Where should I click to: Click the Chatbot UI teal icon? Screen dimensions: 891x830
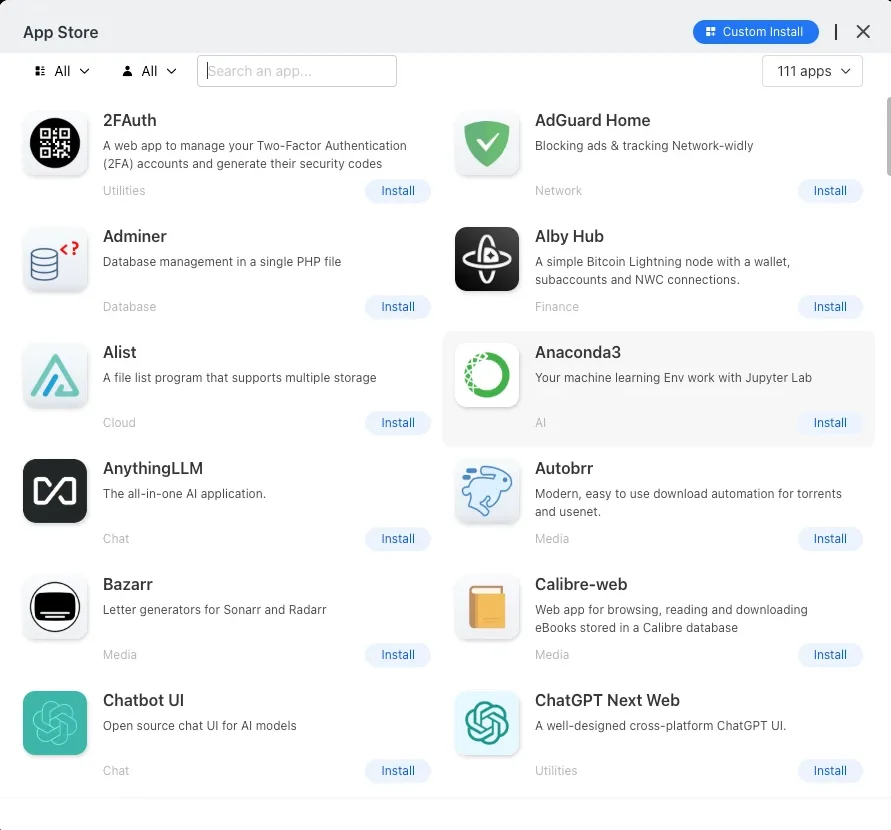55,723
